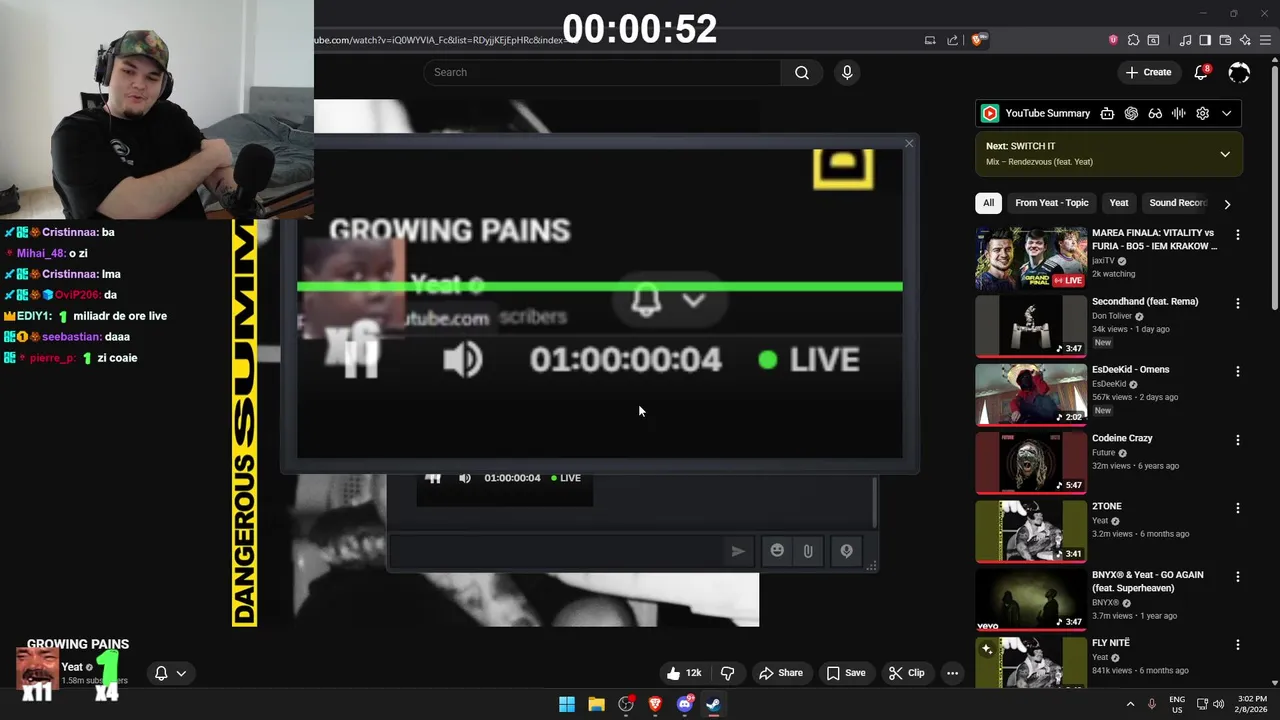
Task: Expand the Next: SWITCH IT playlist panel
Action: (x=1225, y=154)
